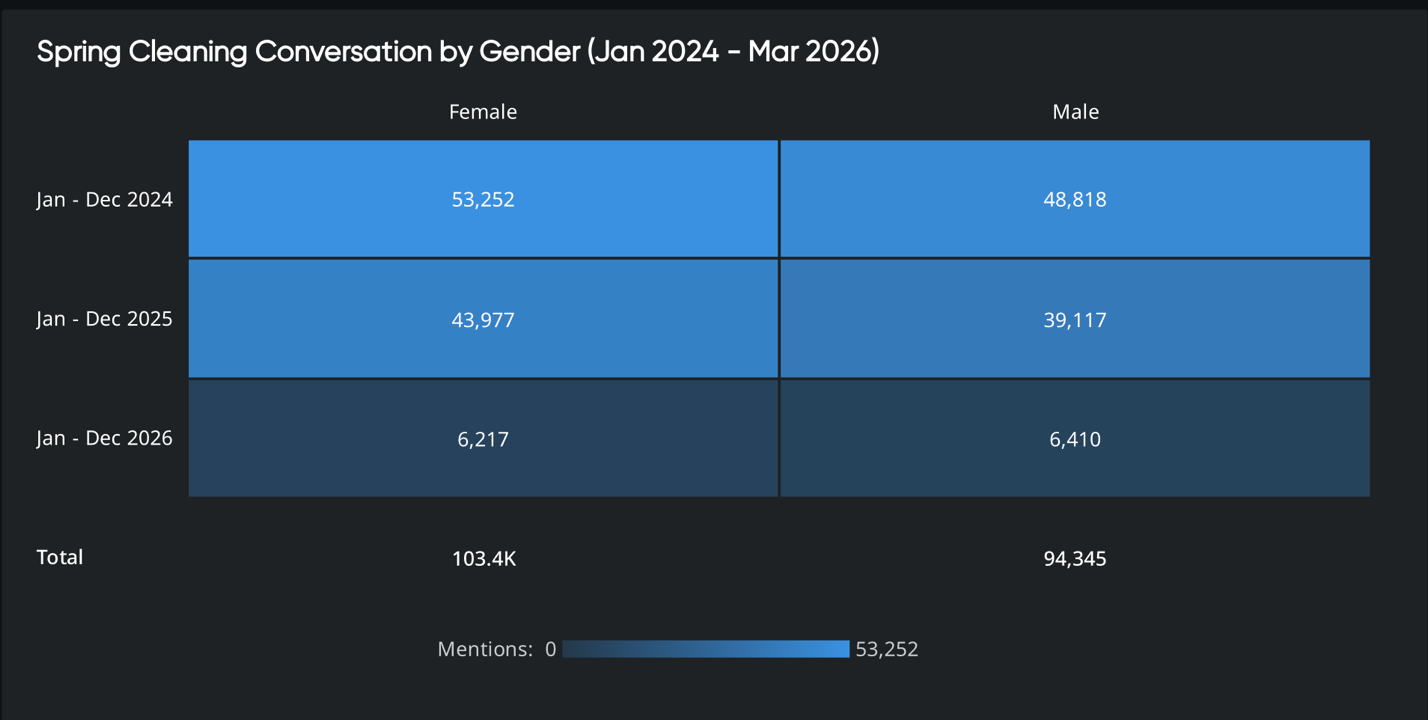
Task: Click the Jan - Dec 2026 row label
Action: click(105, 438)
